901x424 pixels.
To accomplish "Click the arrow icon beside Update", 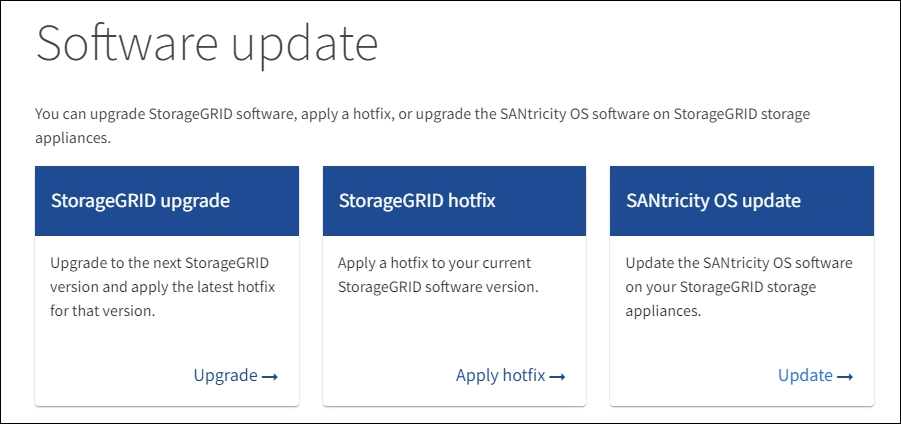I will pyautogui.click(x=845, y=377).
